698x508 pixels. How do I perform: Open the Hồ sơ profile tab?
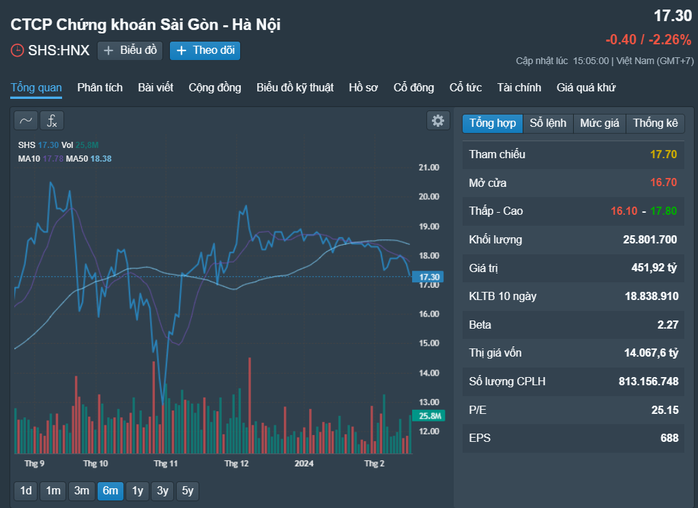(x=363, y=88)
